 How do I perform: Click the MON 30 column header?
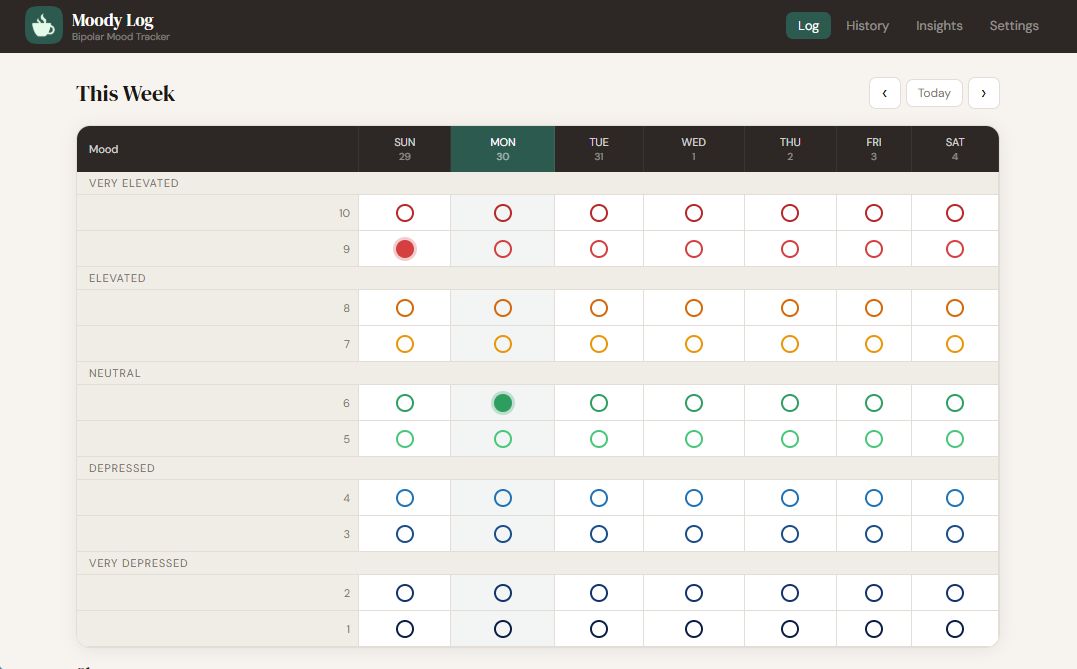coord(502,148)
